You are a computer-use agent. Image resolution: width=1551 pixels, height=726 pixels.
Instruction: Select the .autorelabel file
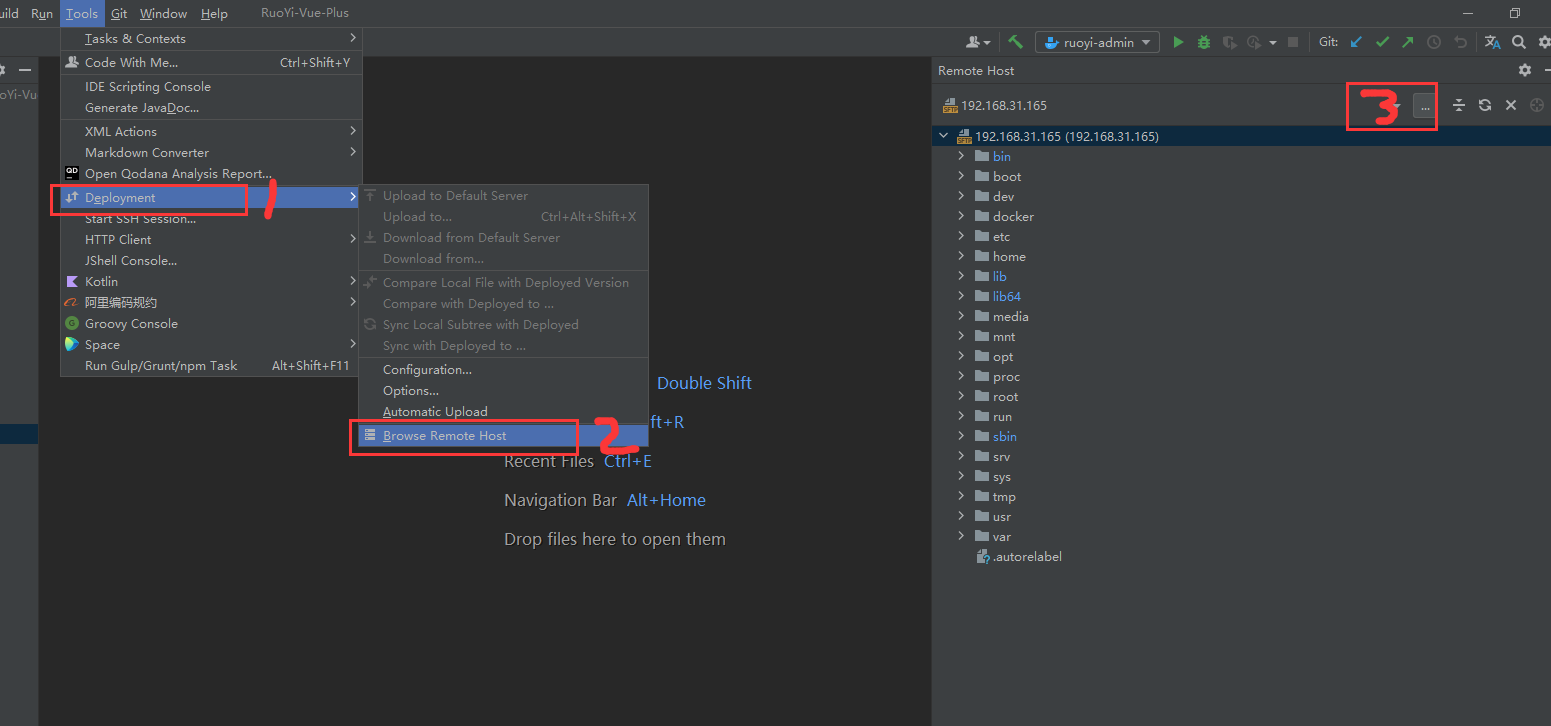point(1019,556)
